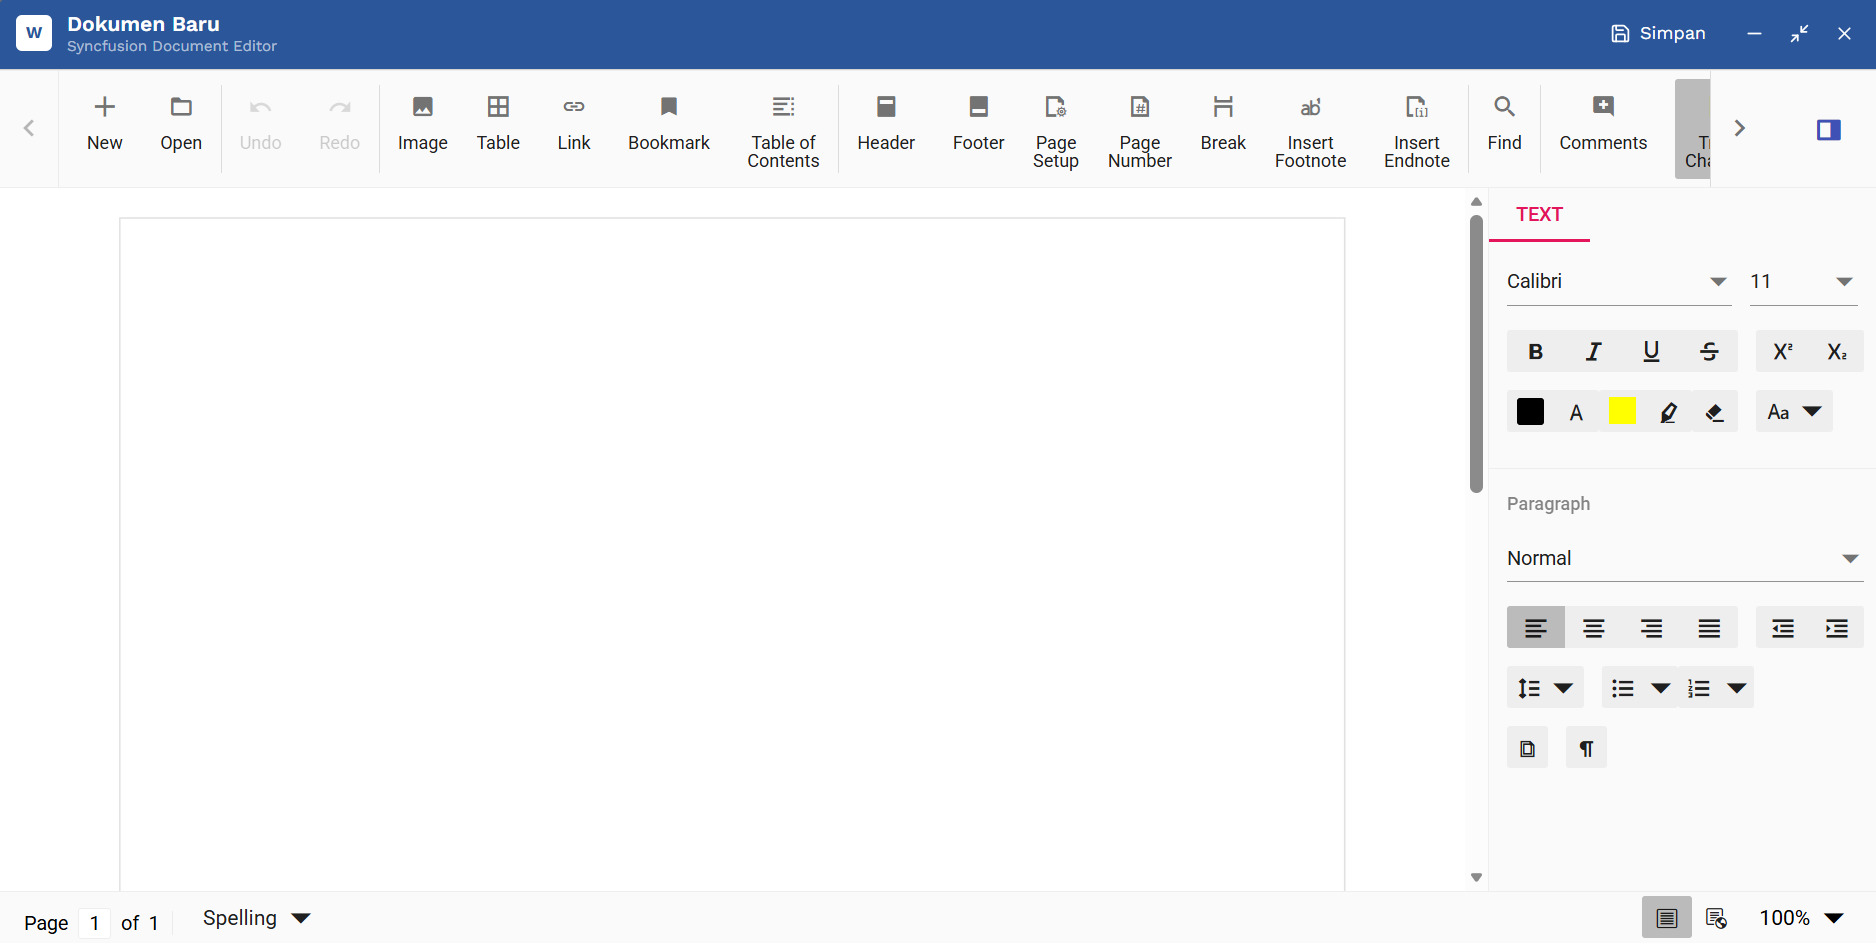Increase indent of paragraph
Screen dimensions: 1876x943
[x=1837, y=628]
